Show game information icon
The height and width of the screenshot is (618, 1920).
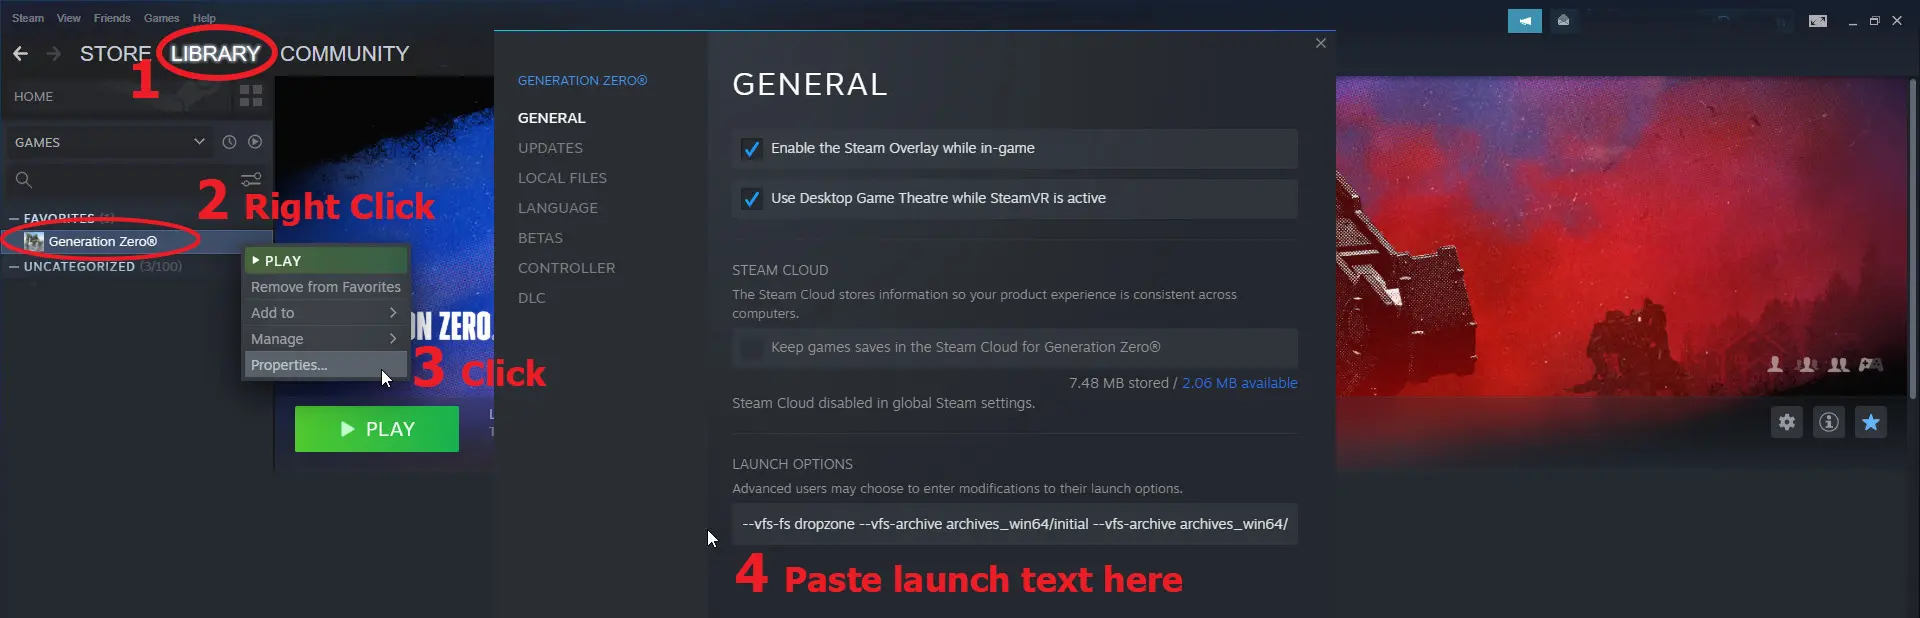(1829, 422)
